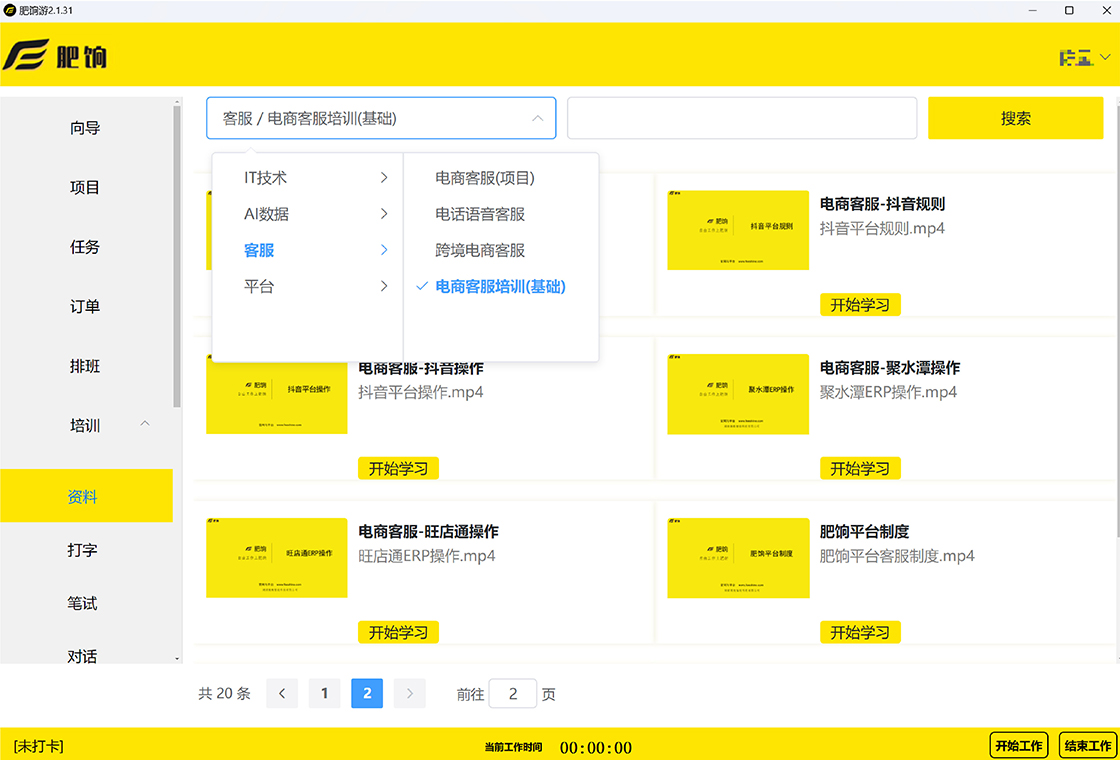The width and height of the screenshot is (1120, 760).
Task: Start learning 电商客服-旺店通操作
Action: click(x=398, y=631)
